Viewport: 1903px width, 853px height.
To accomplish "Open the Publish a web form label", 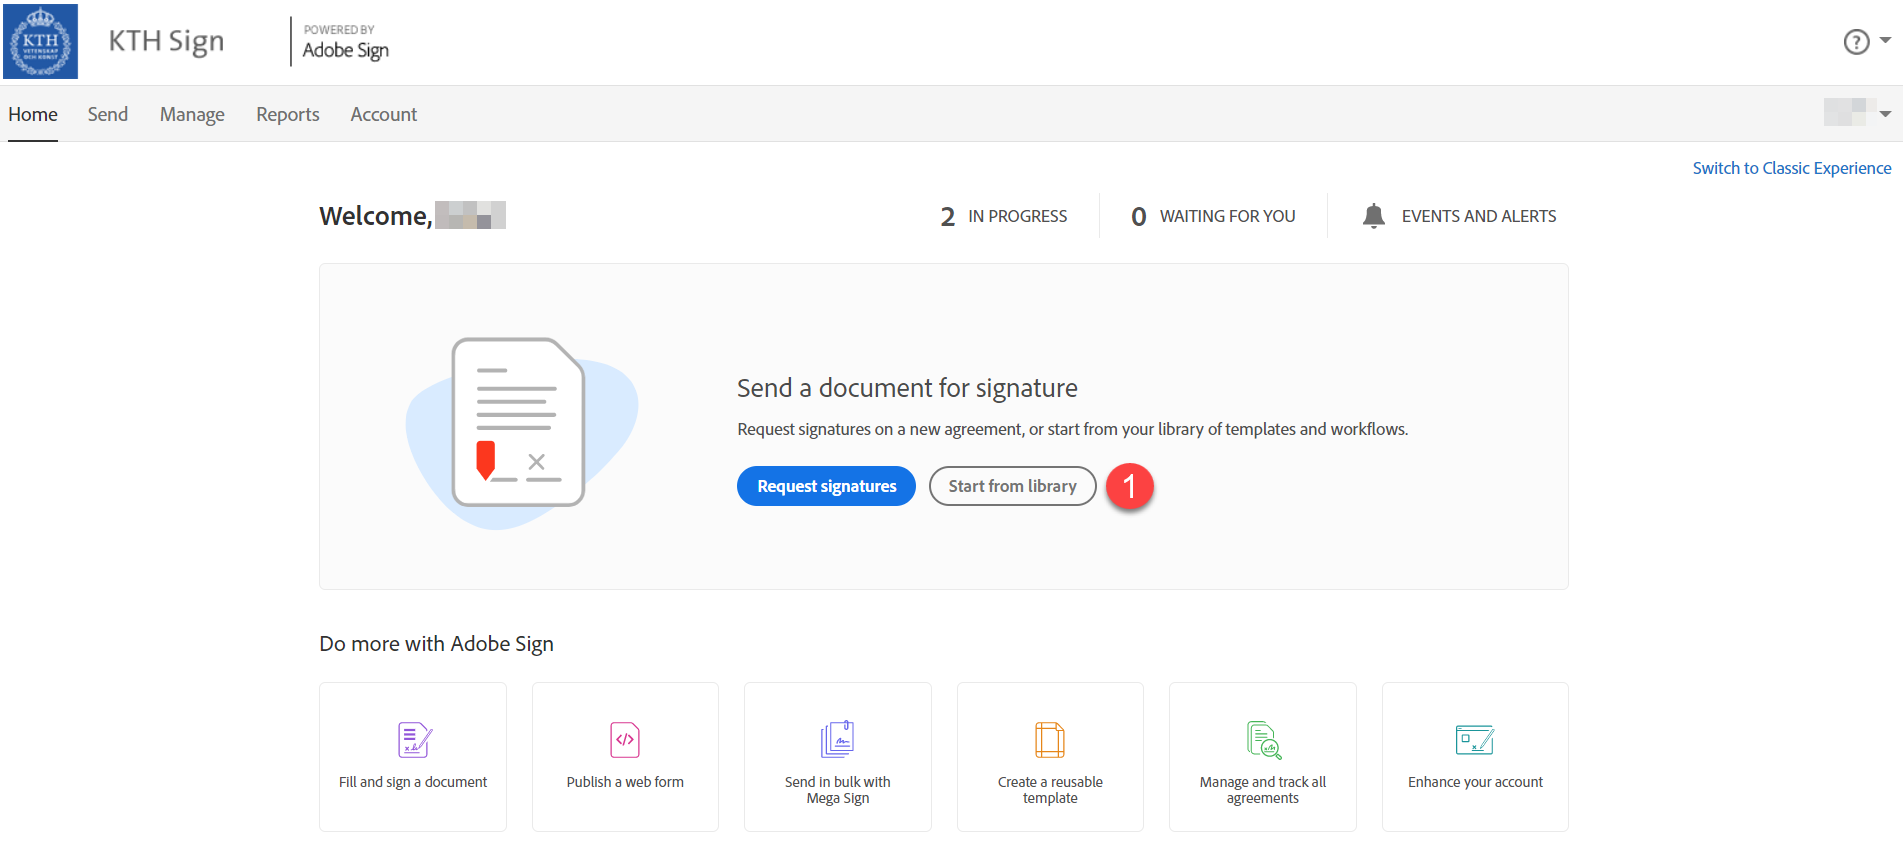I will [625, 782].
